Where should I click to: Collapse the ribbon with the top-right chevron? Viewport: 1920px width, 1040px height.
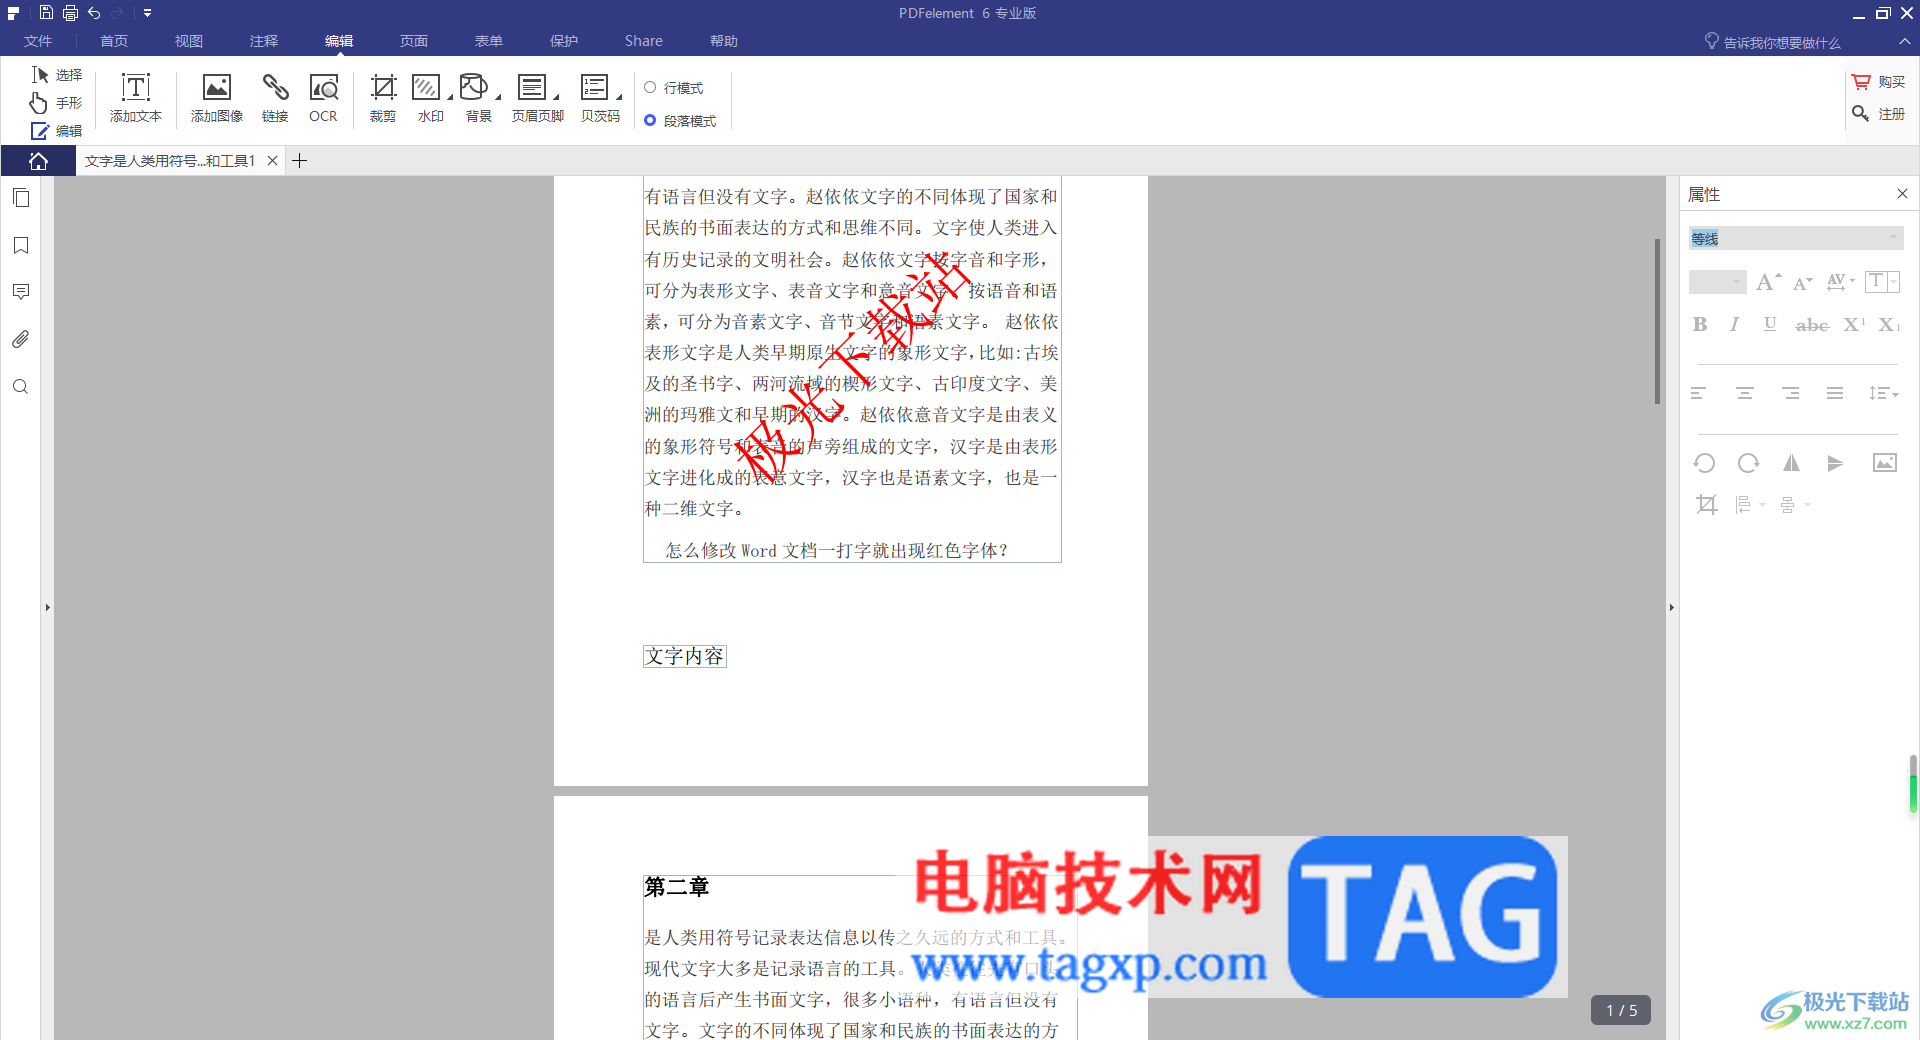click(1905, 41)
